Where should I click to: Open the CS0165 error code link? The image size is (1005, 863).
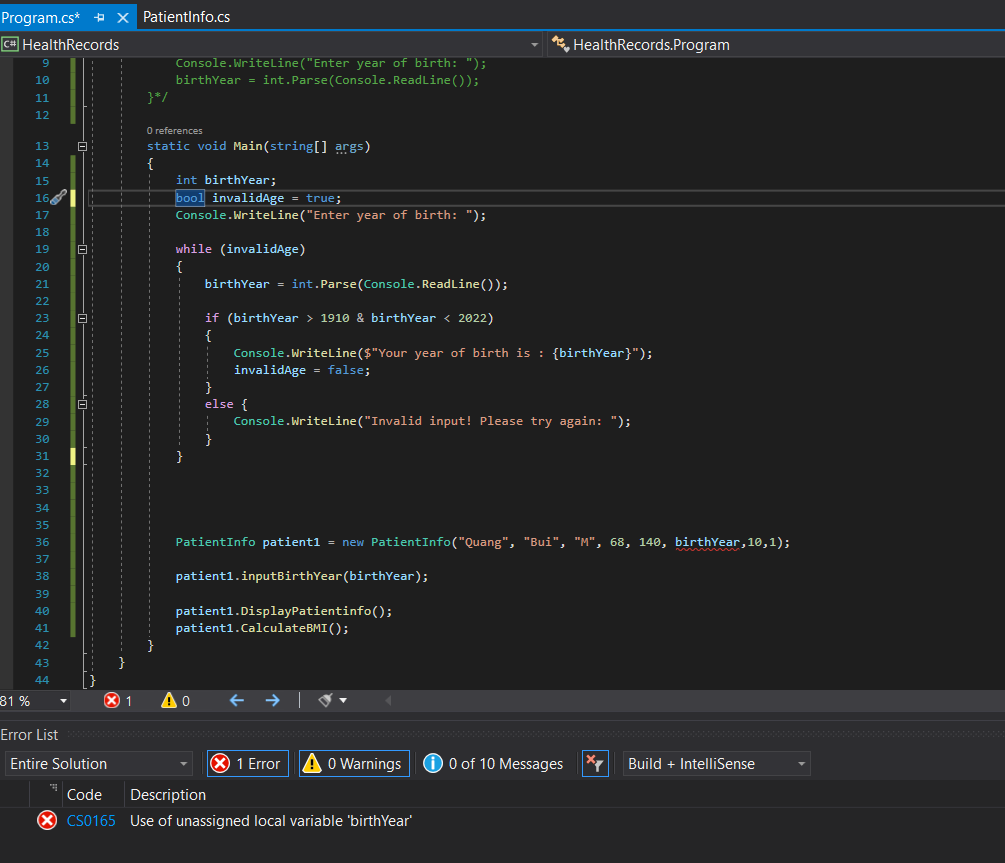click(91, 821)
